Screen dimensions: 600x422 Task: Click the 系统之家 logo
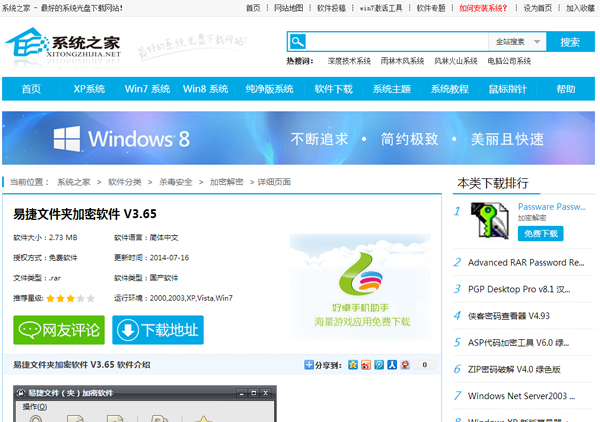63,47
